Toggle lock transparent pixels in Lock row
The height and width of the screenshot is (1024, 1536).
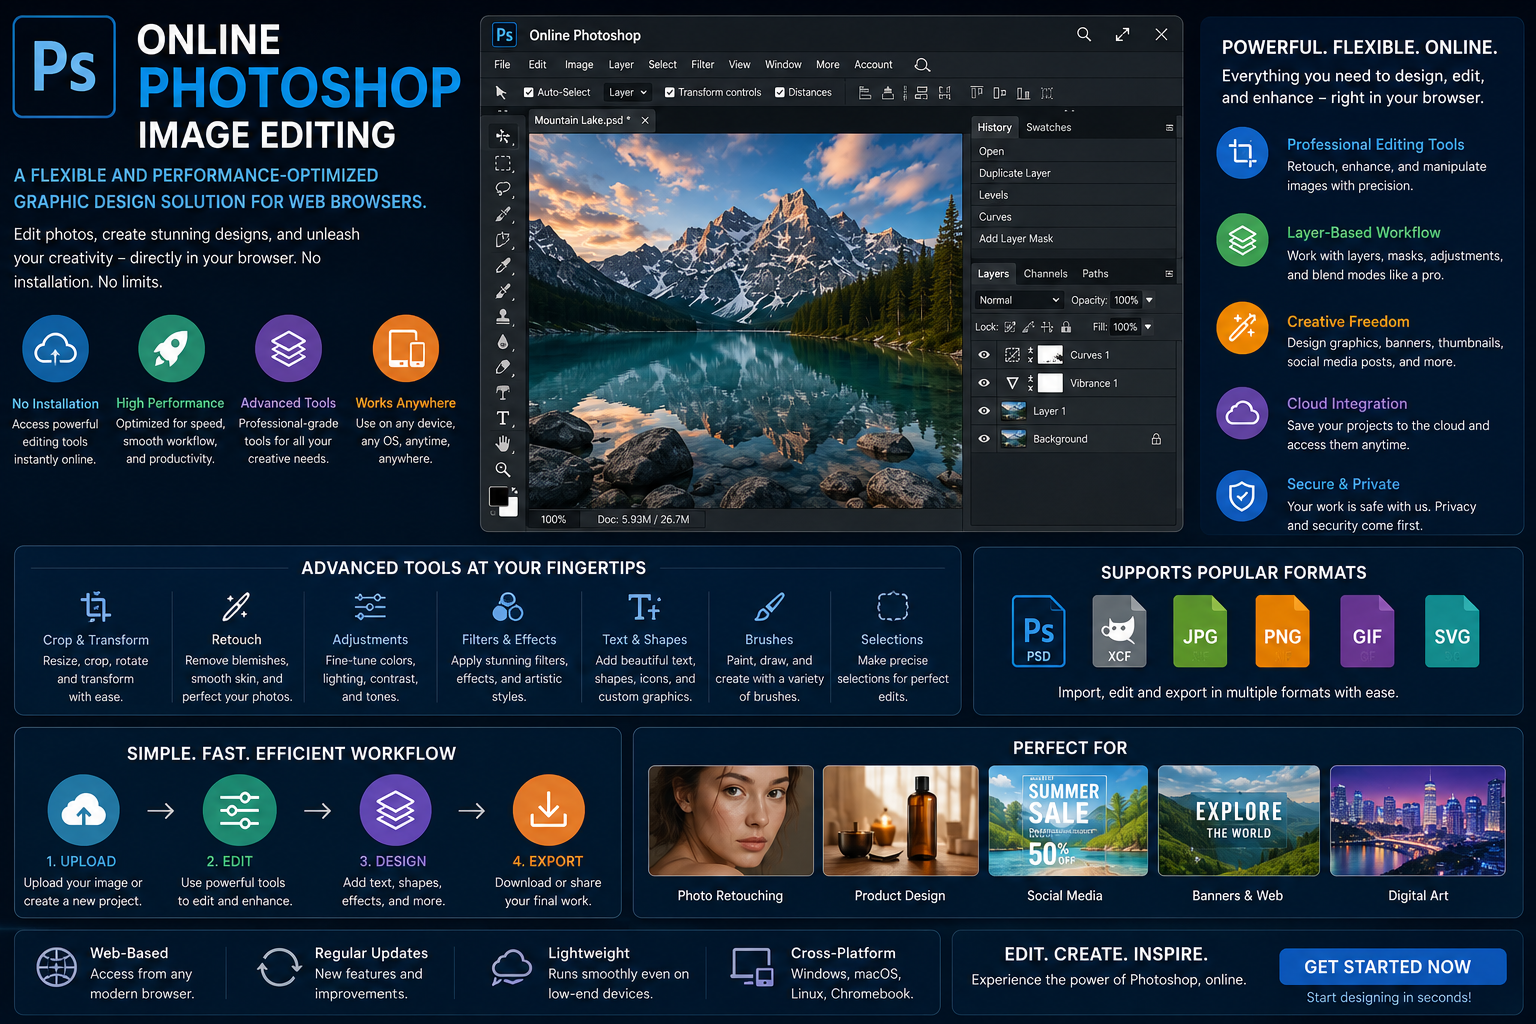click(x=1010, y=327)
